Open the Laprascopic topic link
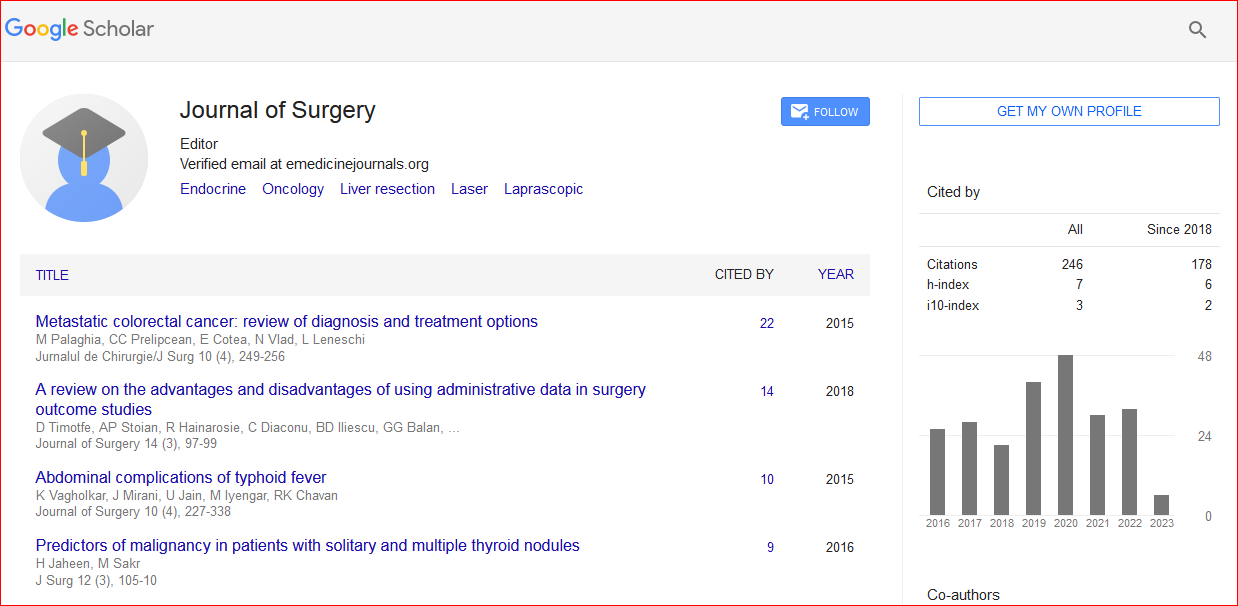1238x606 pixels. point(543,189)
